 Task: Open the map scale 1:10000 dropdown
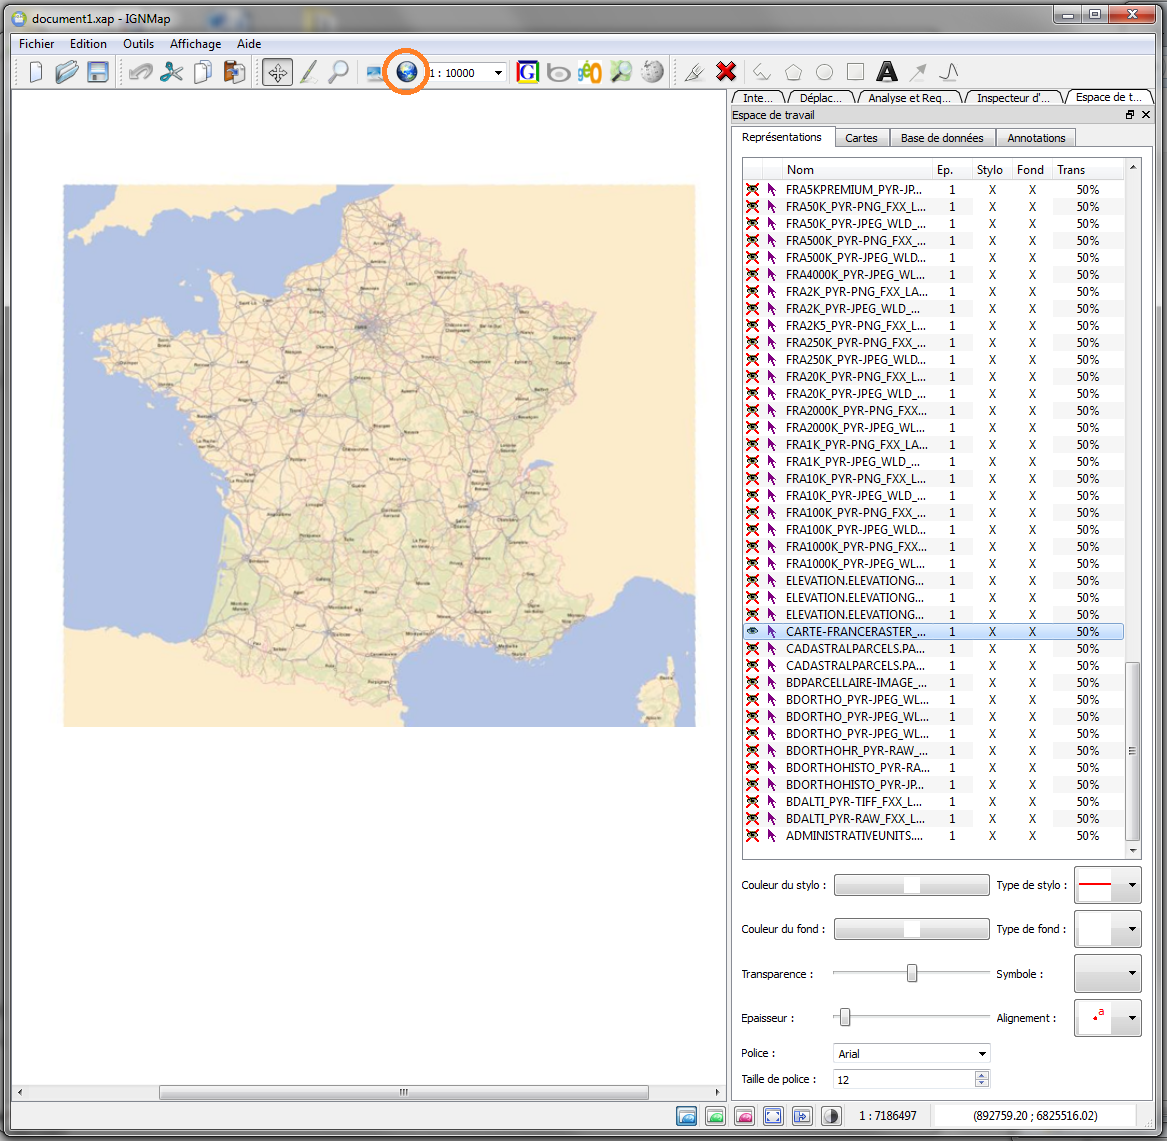pyautogui.click(x=498, y=73)
